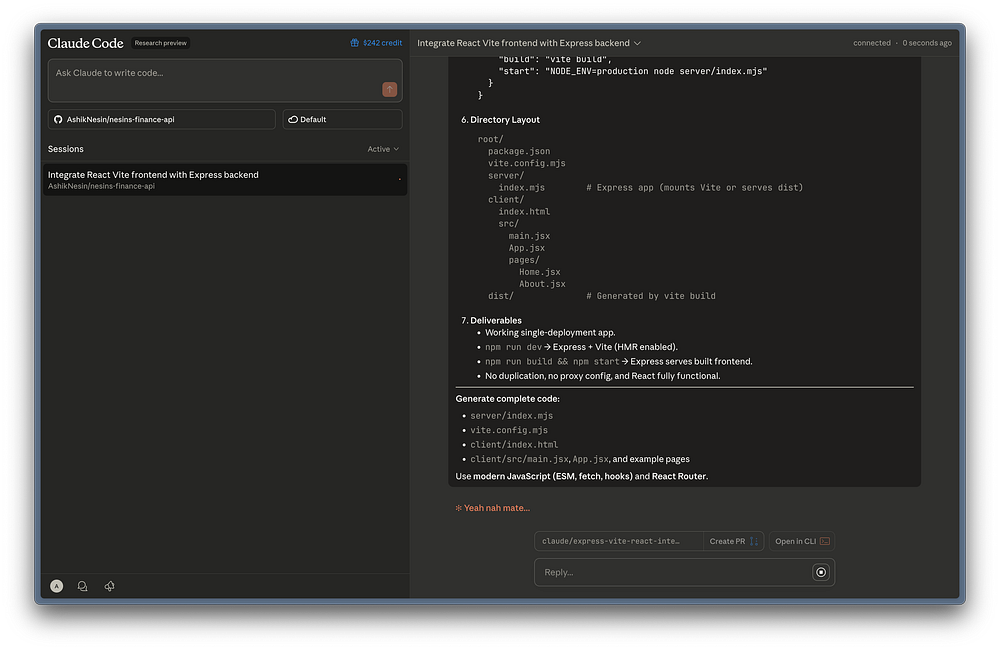Click the GitHub icon in the repository selector

click(x=58, y=119)
